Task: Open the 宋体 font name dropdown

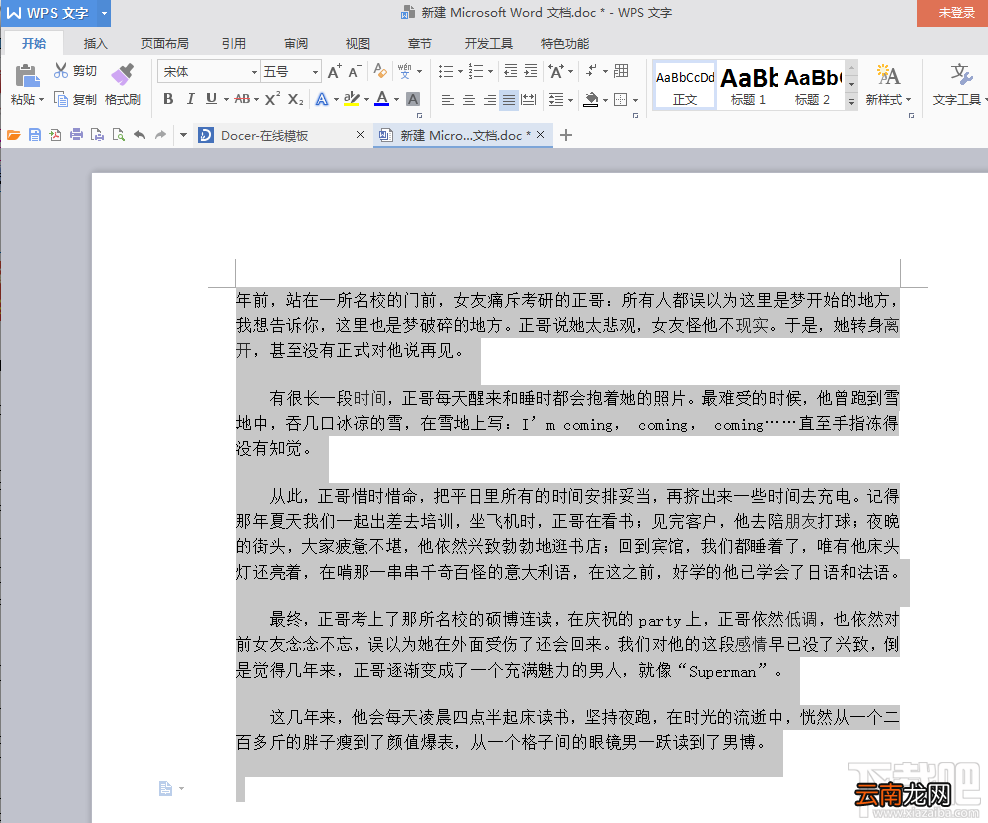Action: tap(254, 72)
